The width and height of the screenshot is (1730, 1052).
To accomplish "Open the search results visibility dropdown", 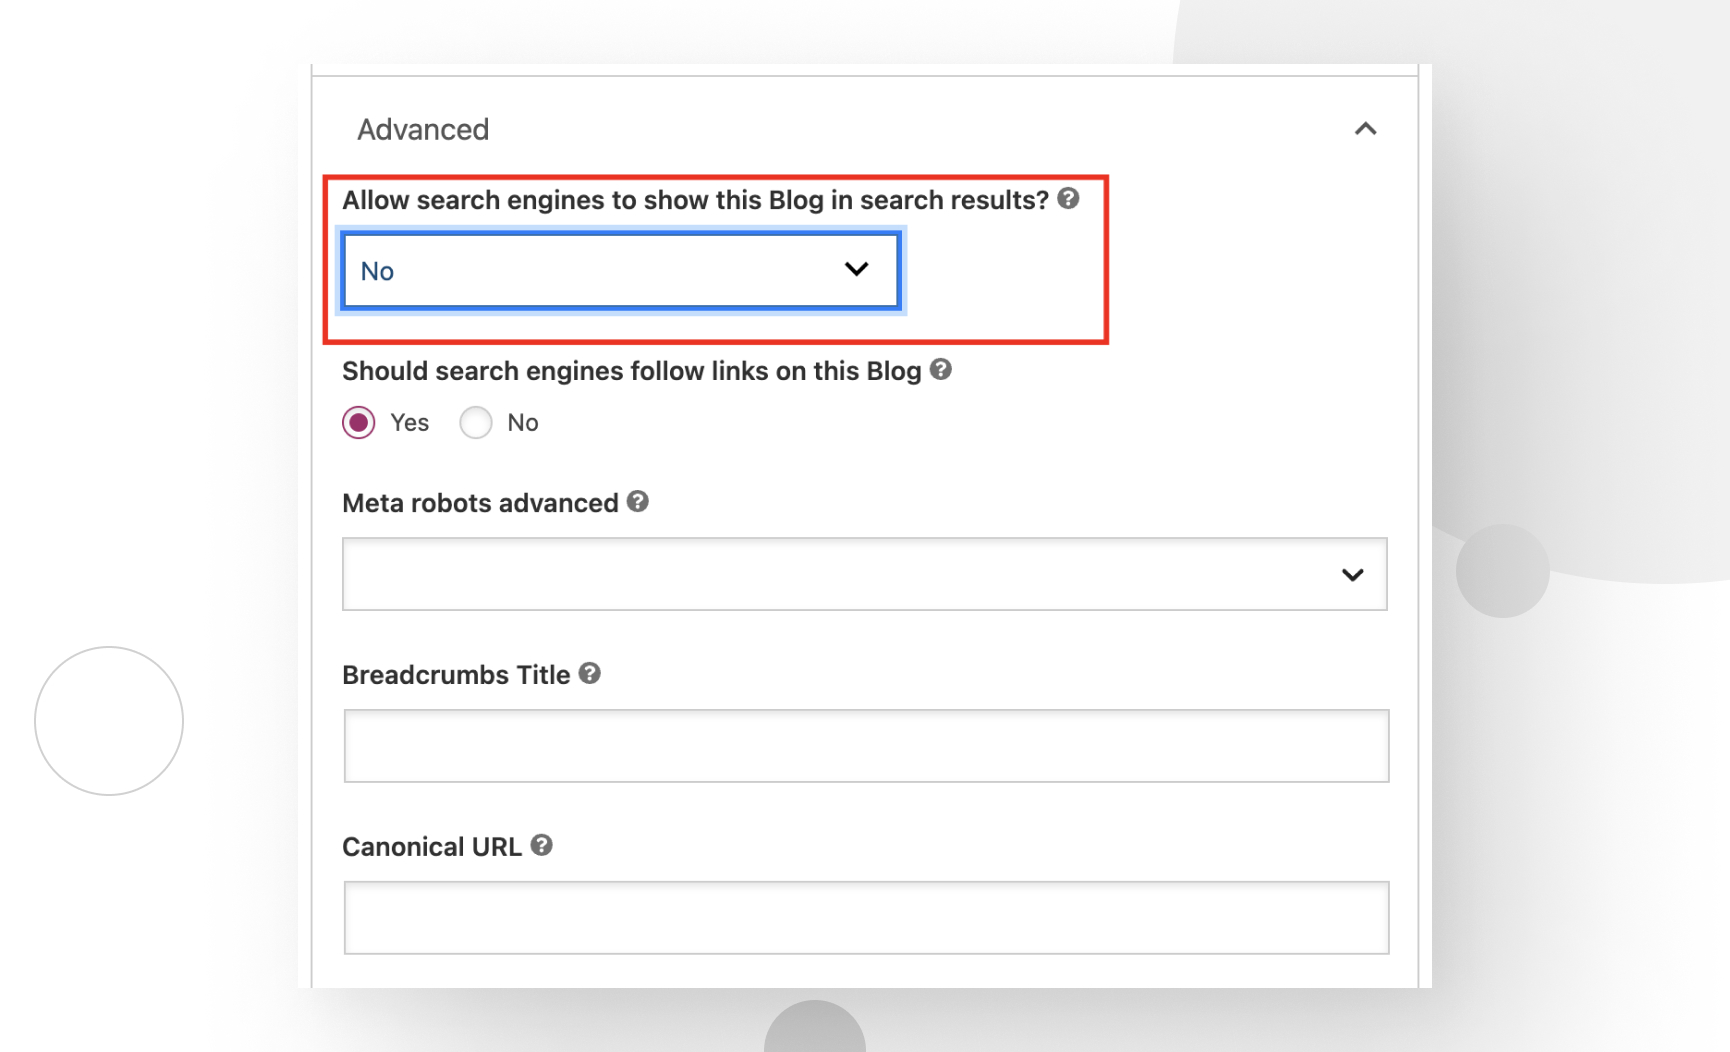I will pyautogui.click(x=620, y=269).
